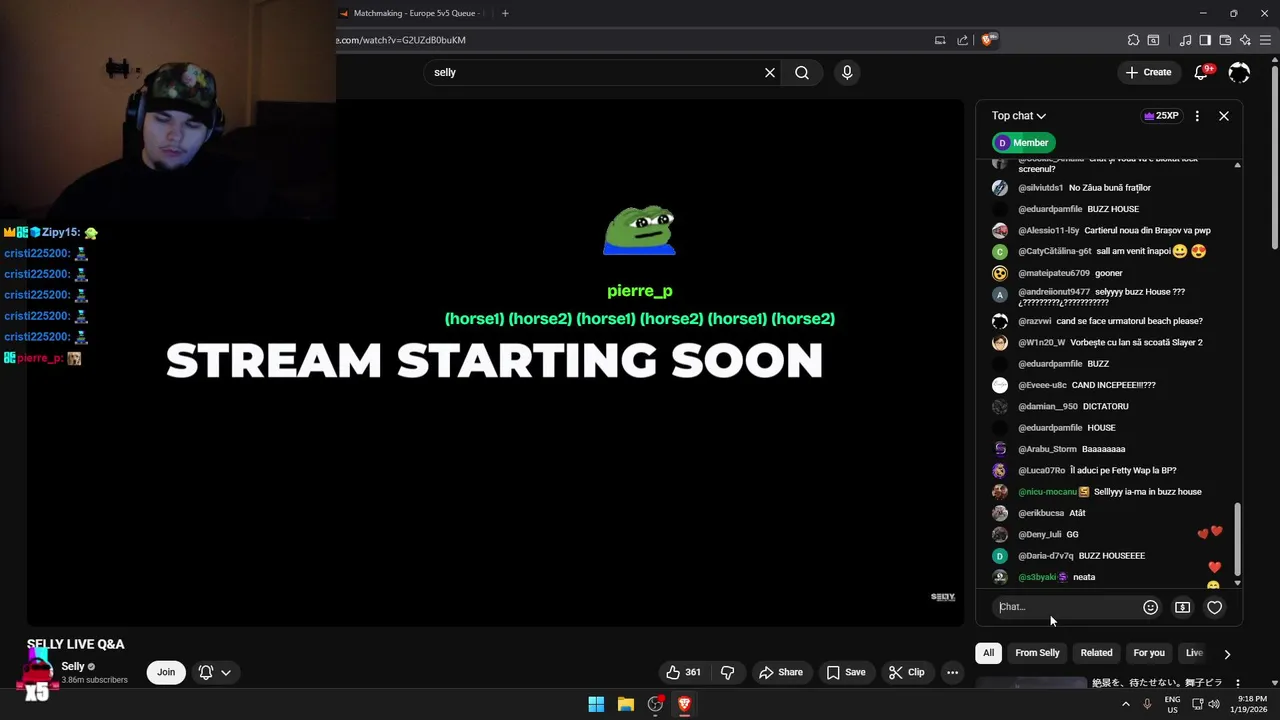Open Brave Wallet icon

(1225, 40)
